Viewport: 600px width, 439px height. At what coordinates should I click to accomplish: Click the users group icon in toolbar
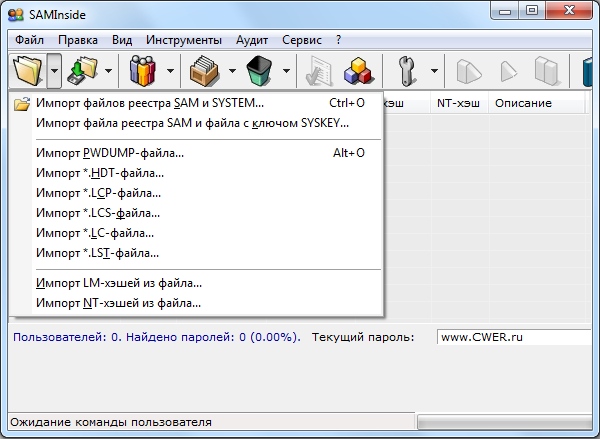[x=144, y=71]
